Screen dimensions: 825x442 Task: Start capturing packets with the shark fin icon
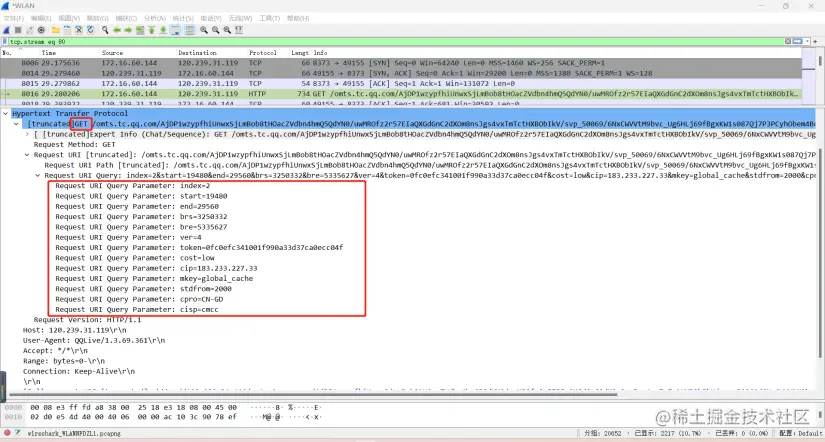[6, 30]
